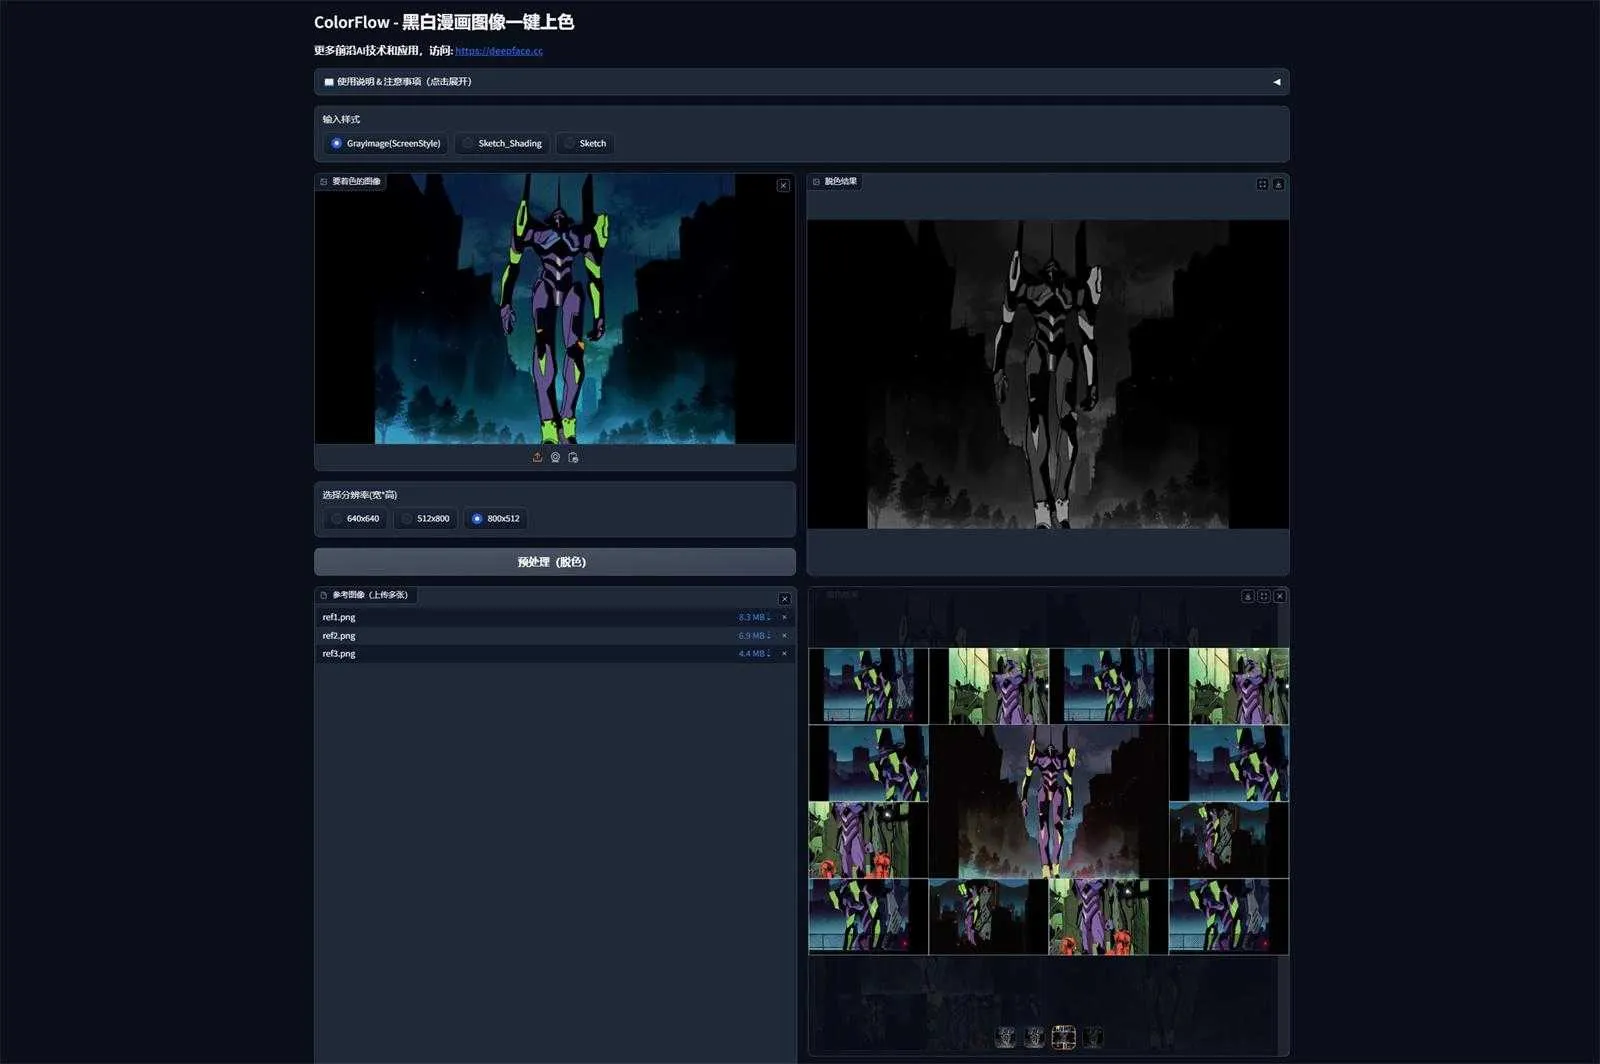Click the collapse arrow on the instructions bar
Image resolution: width=1600 pixels, height=1064 pixels.
1277,81
